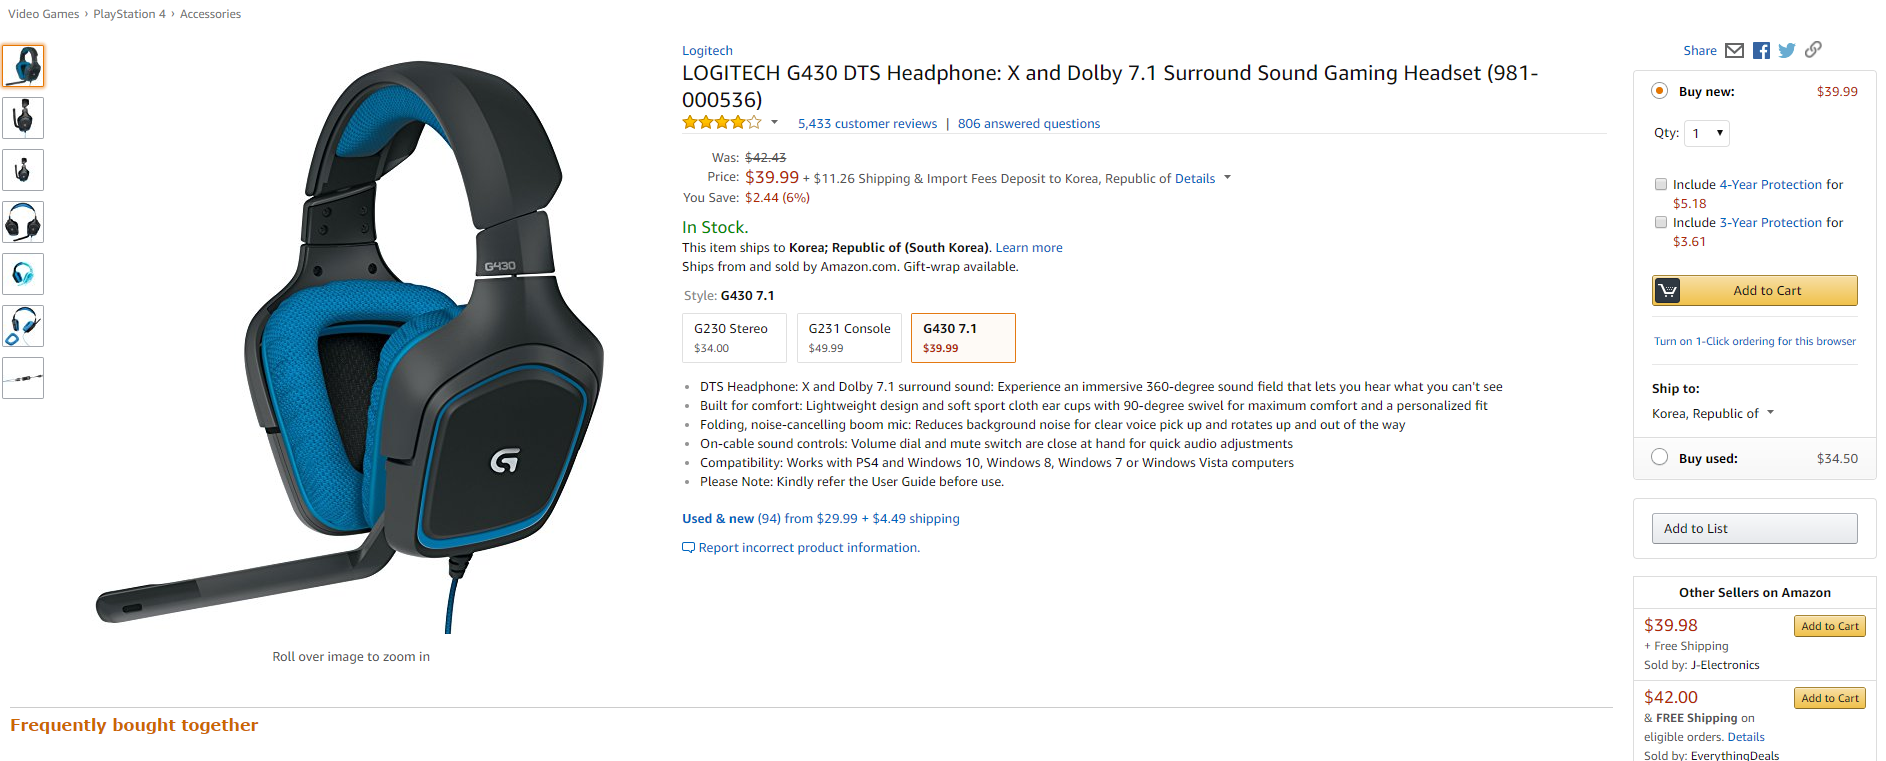This screenshot has width=1886, height=761.
Task: Select the microphone cable thumbnail image
Action: pos(23,378)
